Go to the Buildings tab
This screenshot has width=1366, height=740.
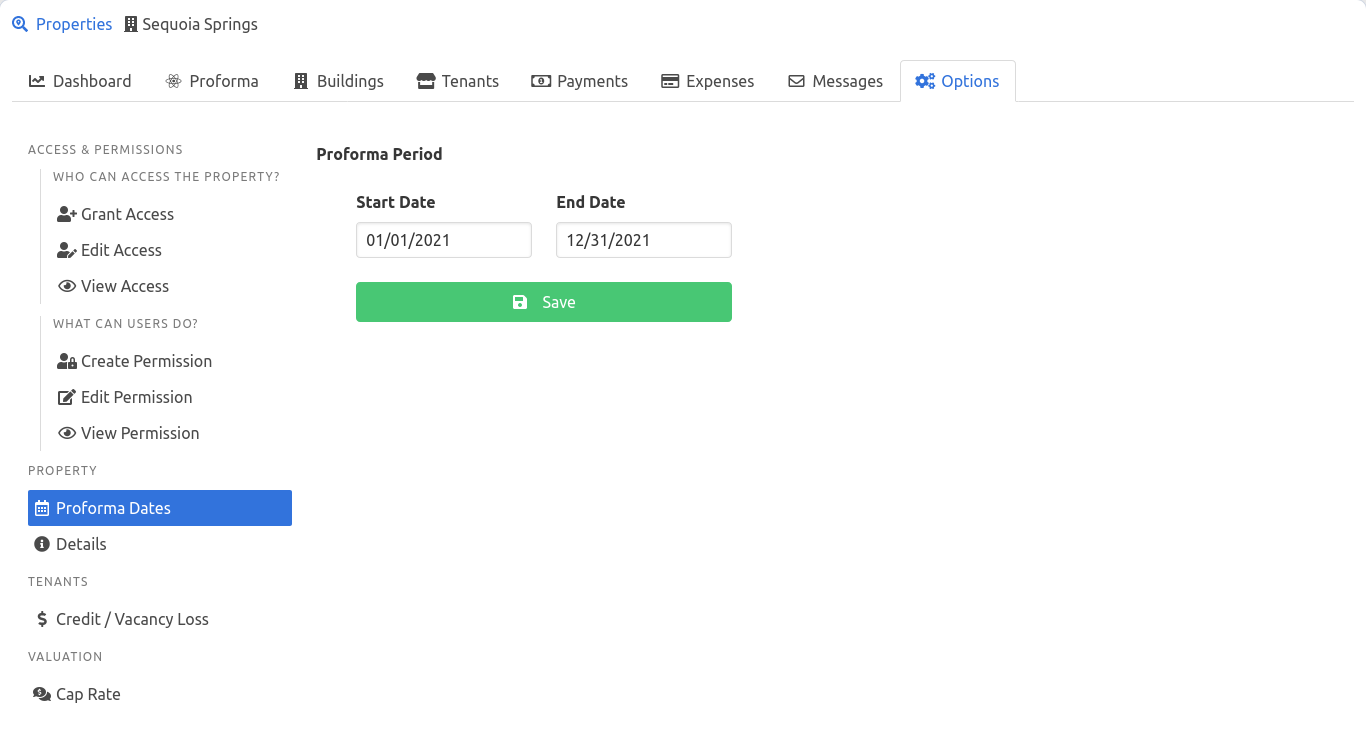[339, 81]
